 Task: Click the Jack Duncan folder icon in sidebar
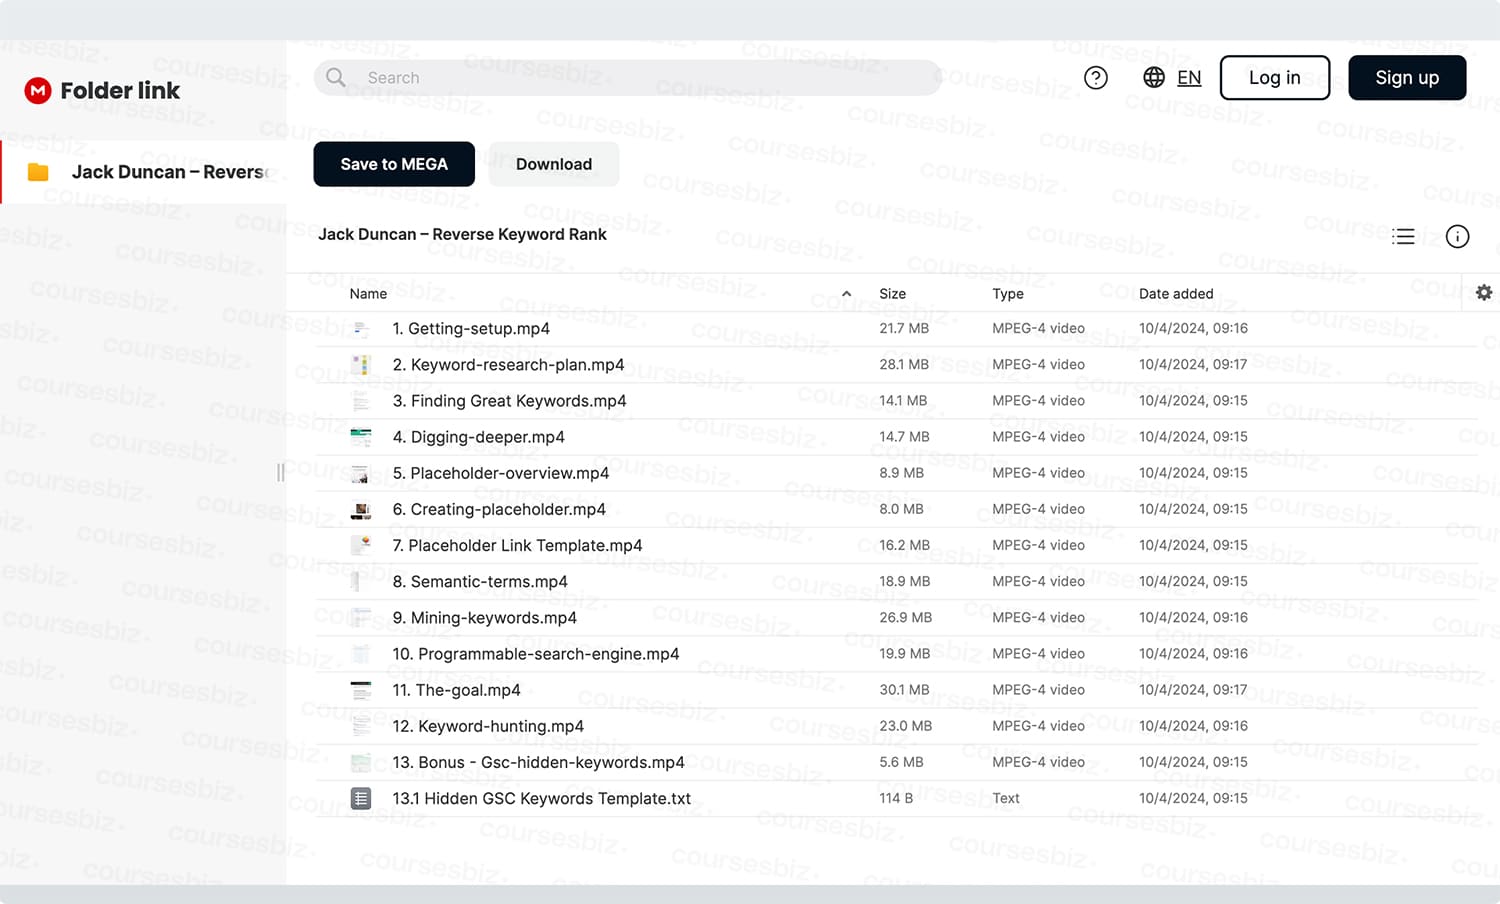point(39,172)
